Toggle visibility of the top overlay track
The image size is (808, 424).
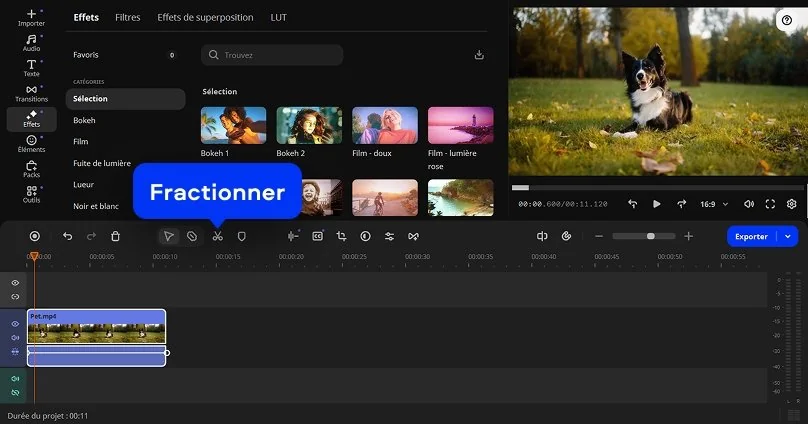click(15, 283)
